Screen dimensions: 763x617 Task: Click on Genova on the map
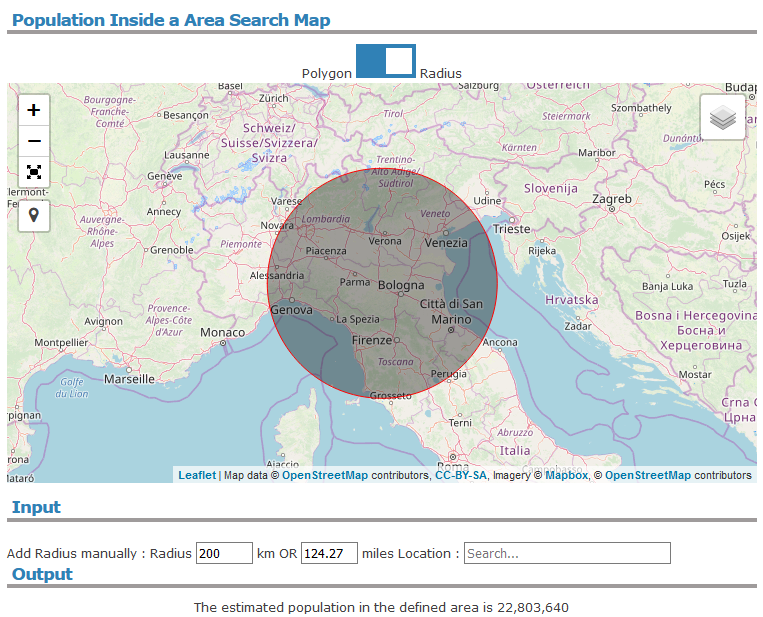pos(294,310)
